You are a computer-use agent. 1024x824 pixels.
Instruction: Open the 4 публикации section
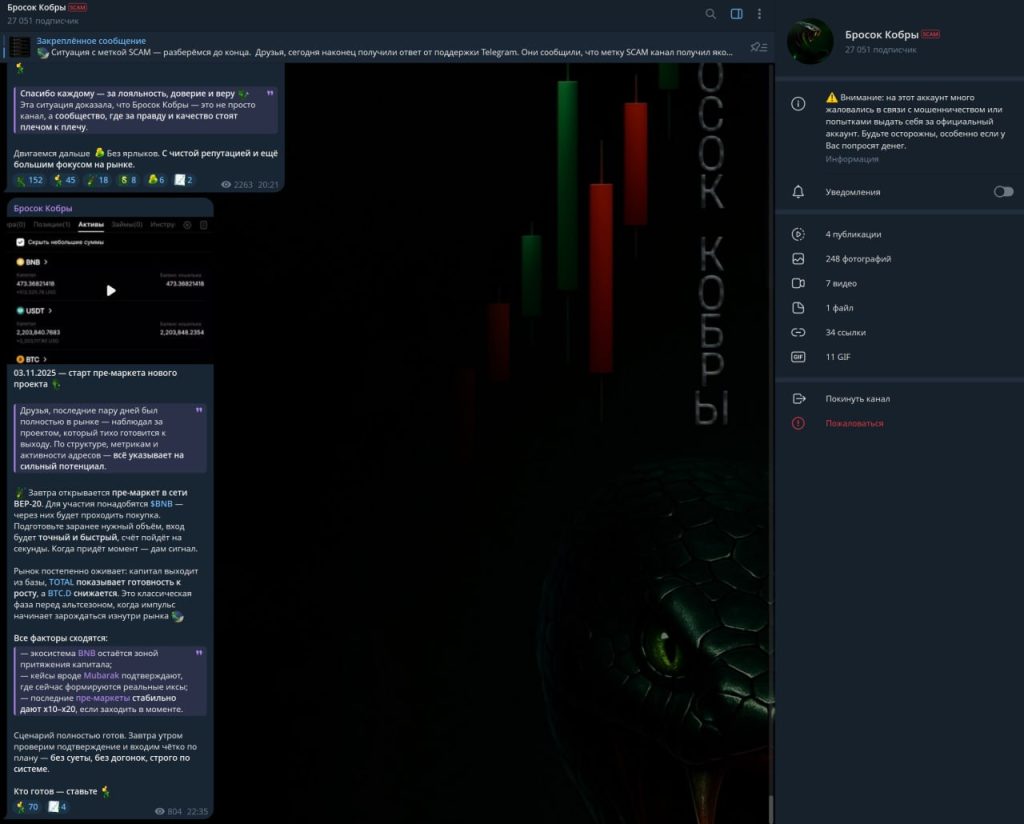pos(853,234)
